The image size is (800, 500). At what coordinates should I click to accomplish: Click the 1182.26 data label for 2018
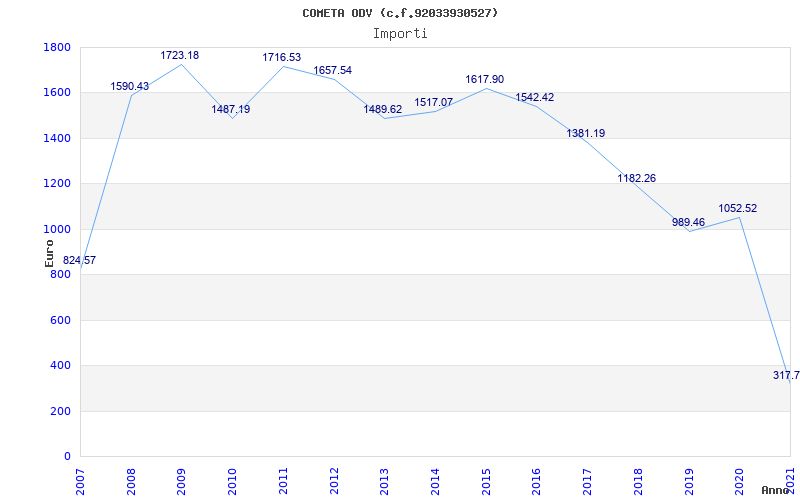(637, 179)
